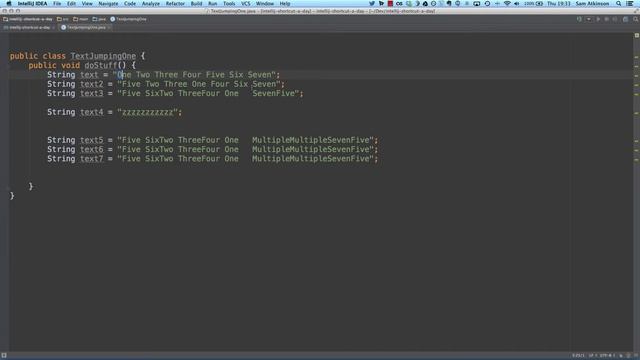640x360 pixels.
Task: Open the Edit menu
Action: tap(71, 4)
